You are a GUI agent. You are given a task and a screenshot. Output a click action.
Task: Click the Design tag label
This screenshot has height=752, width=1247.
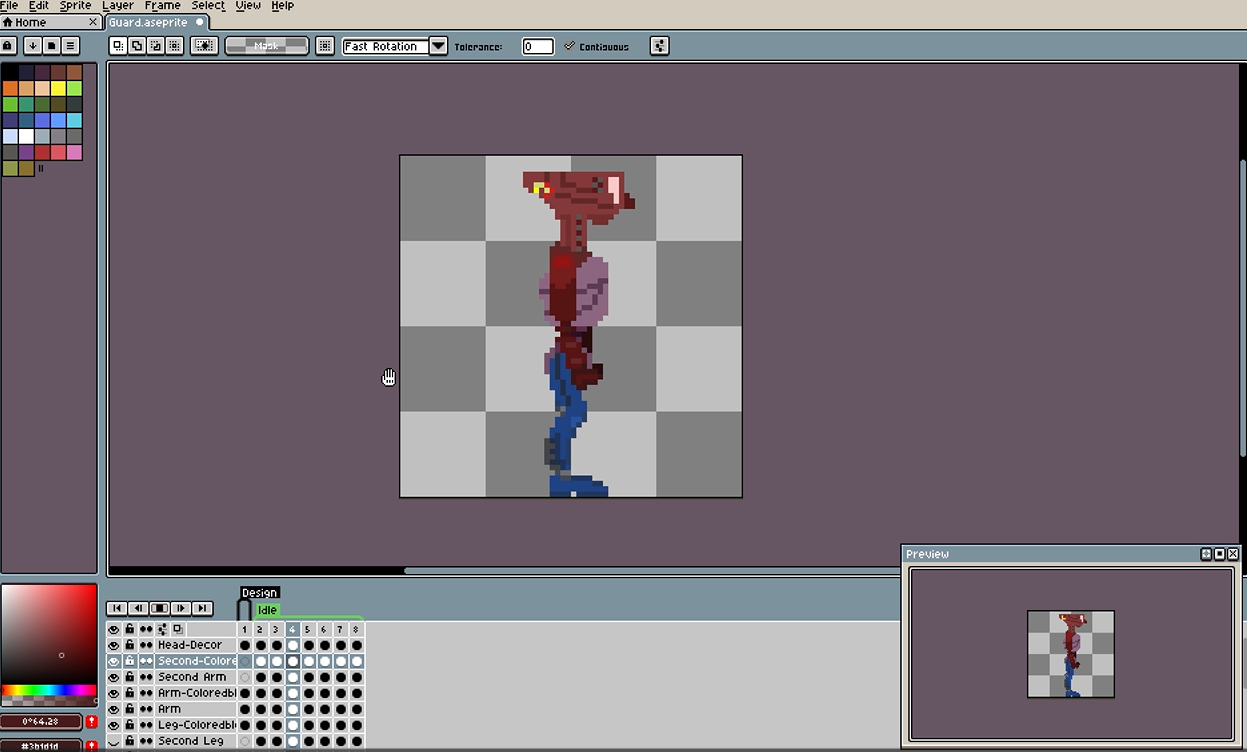coord(259,593)
